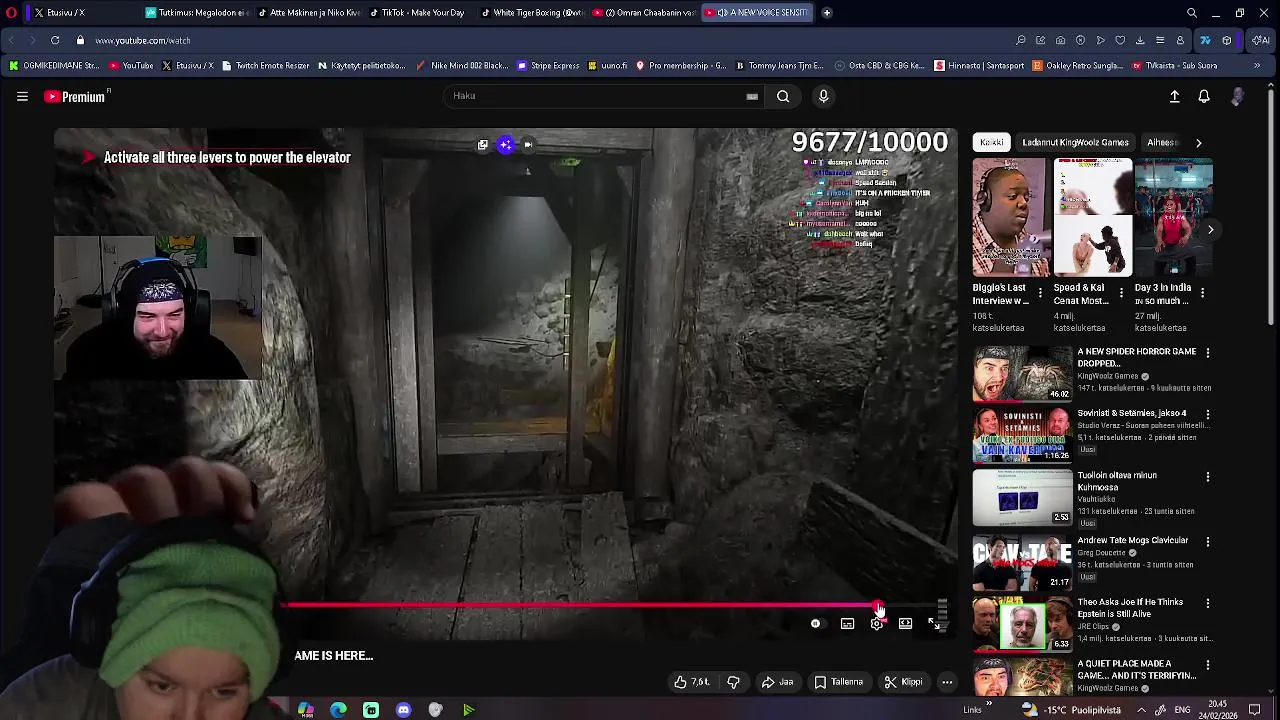Screen dimensions: 1280x720
Task: Open A NEW SPIDER HORROR GAME video
Action: pyautogui.click(x=1022, y=373)
